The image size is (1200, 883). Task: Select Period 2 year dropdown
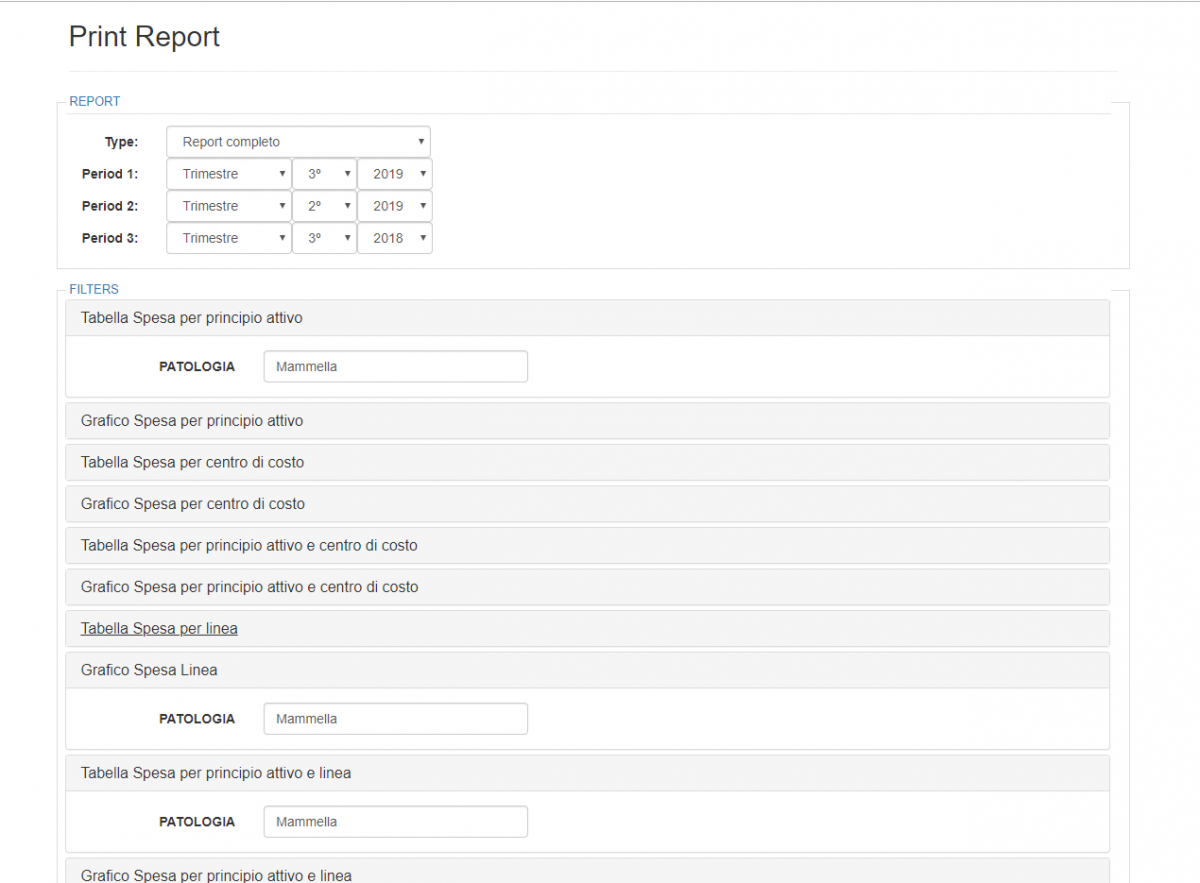point(395,206)
